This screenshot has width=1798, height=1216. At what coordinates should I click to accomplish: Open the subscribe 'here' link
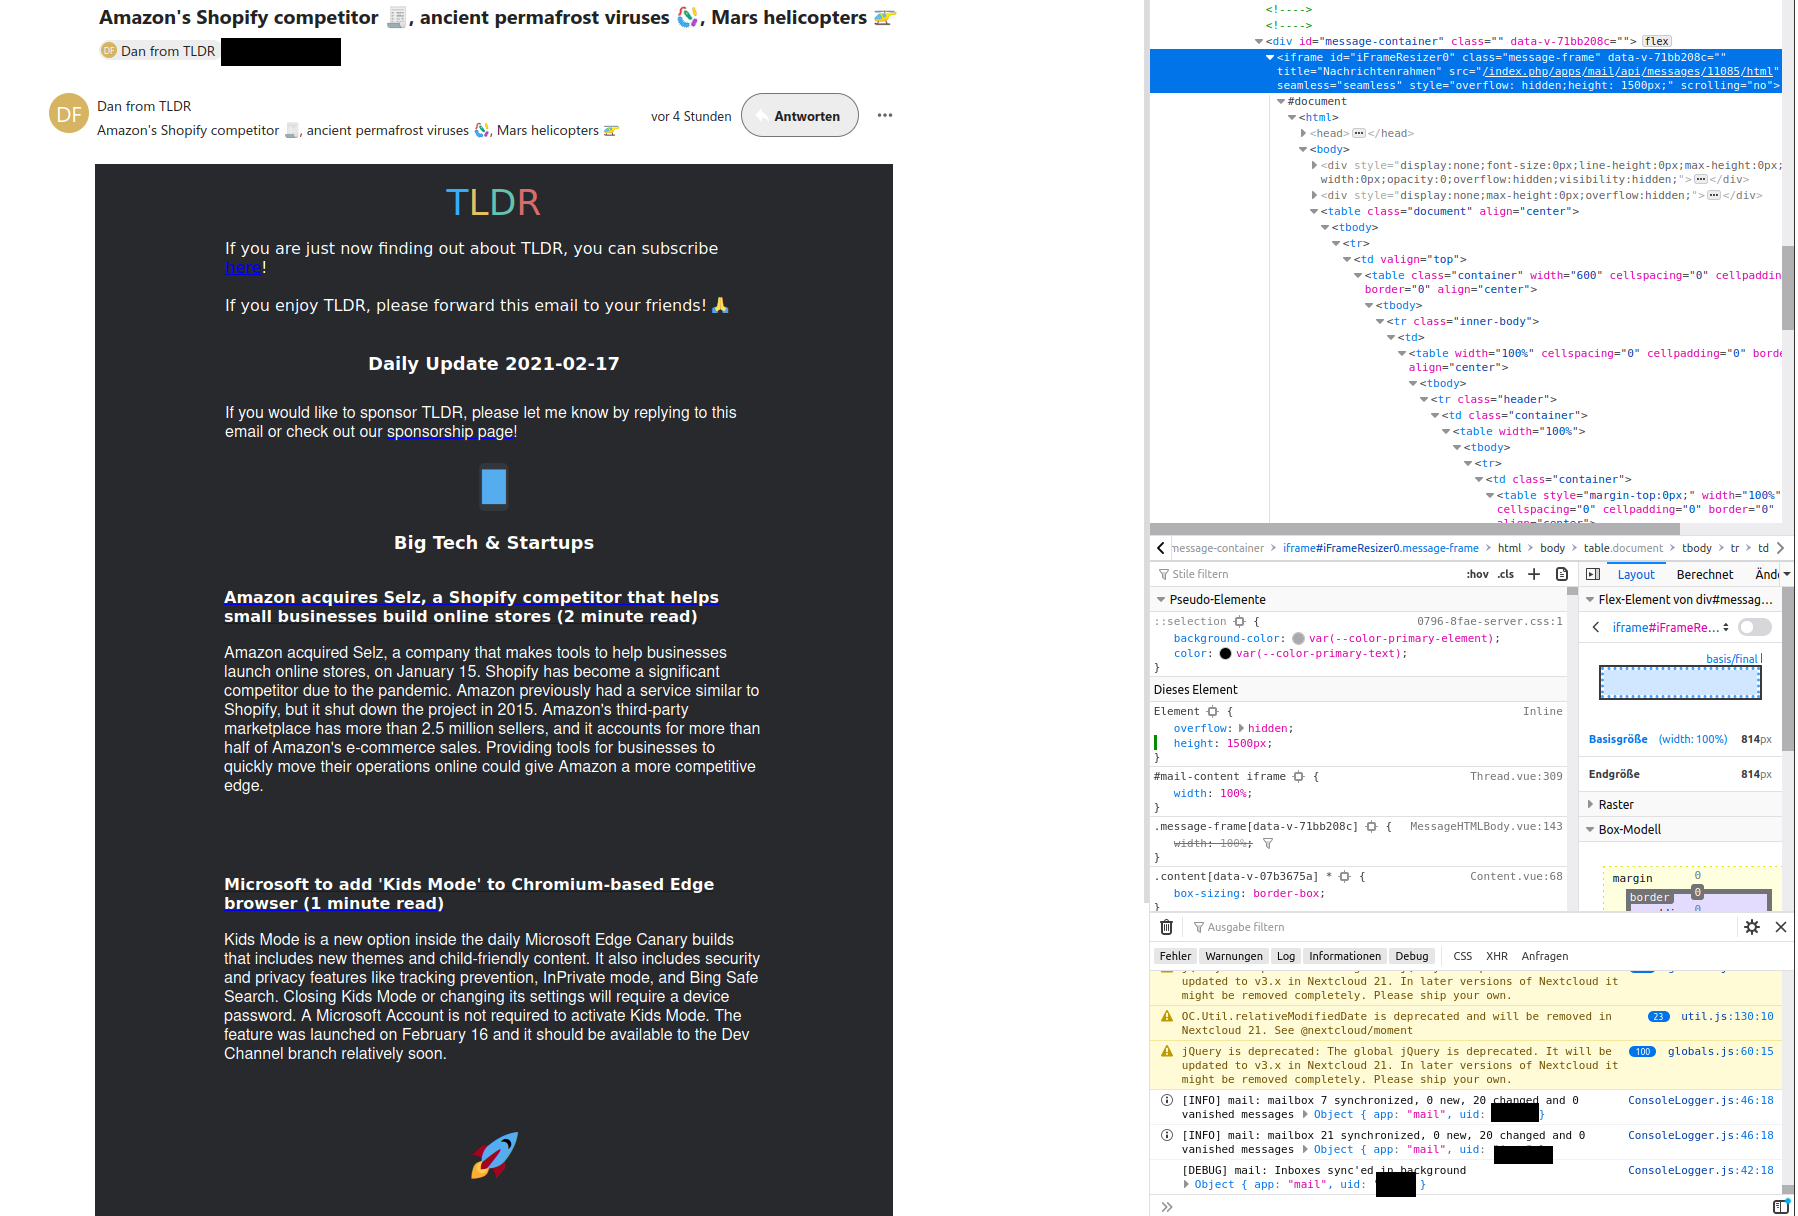coord(243,267)
